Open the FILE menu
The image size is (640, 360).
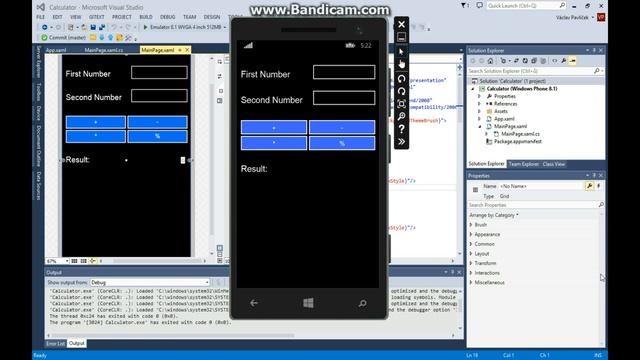[40, 17]
